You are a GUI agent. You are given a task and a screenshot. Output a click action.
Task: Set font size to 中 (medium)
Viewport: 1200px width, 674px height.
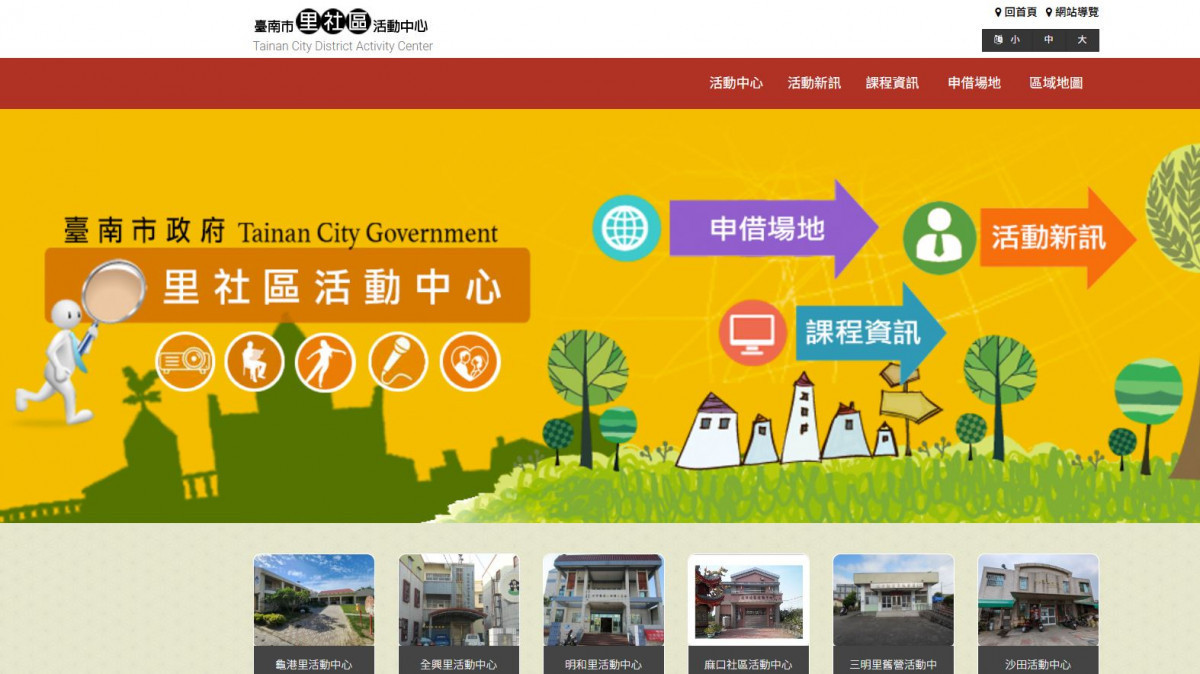1049,40
